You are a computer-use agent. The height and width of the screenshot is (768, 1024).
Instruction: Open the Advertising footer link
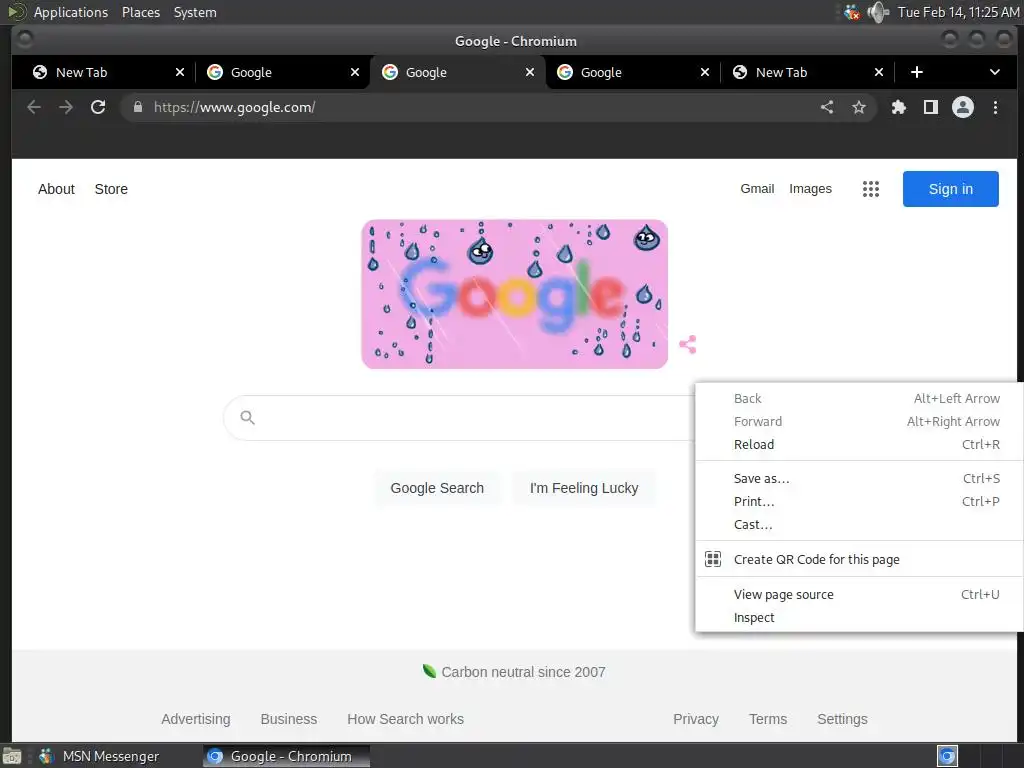tap(196, 719)
